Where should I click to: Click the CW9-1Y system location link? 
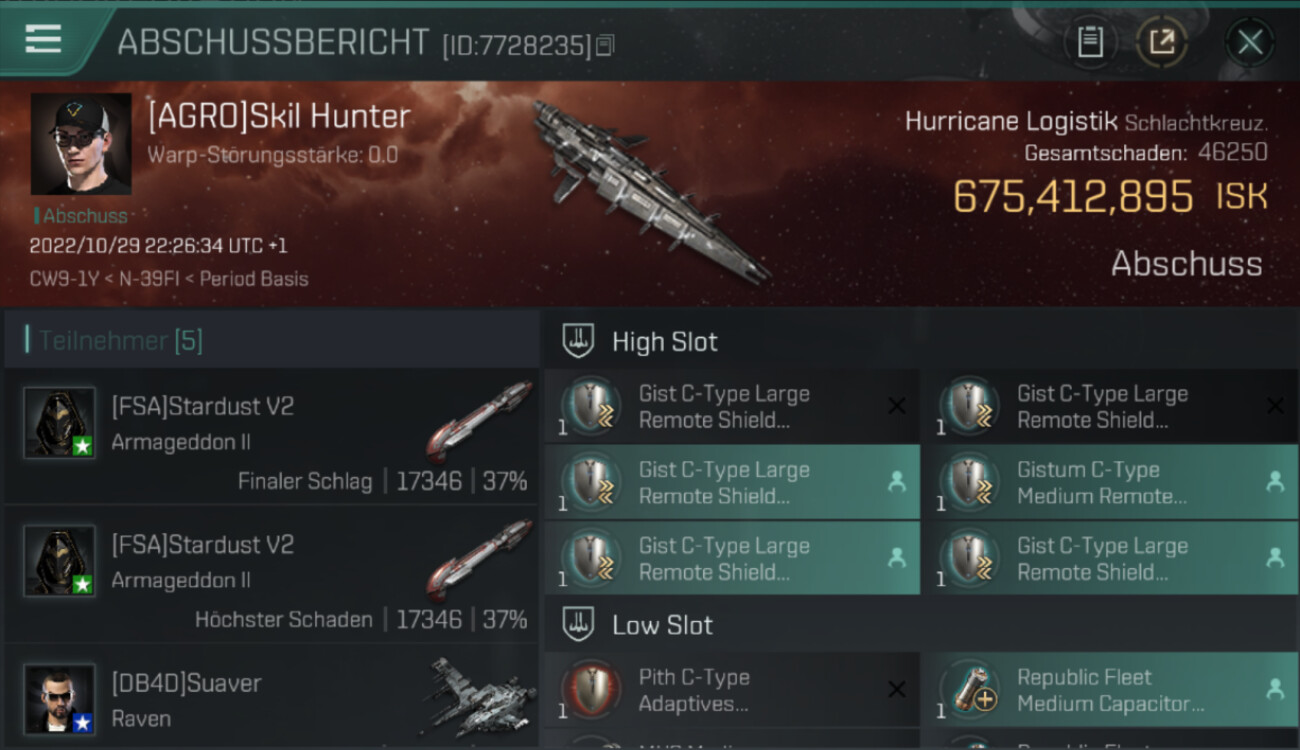coord(64,278)
